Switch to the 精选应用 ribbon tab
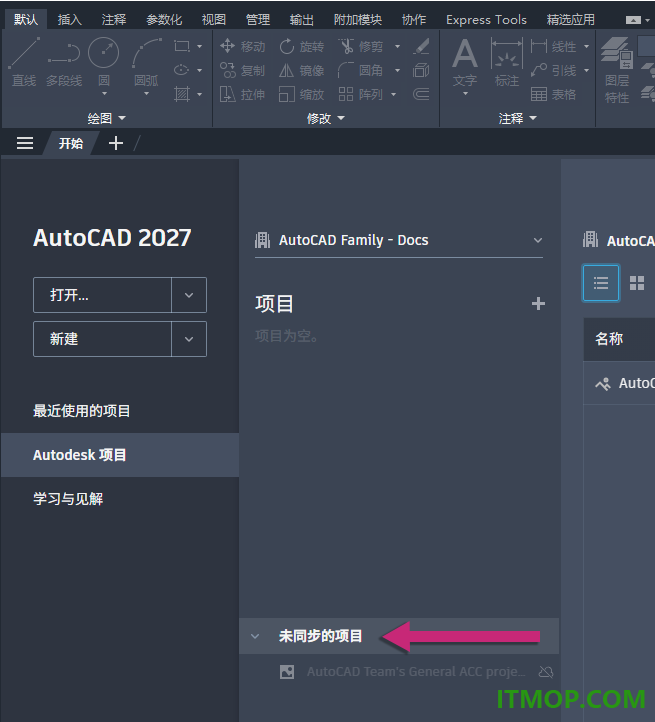This screenshot has width=655, height=722. point(570,19)
